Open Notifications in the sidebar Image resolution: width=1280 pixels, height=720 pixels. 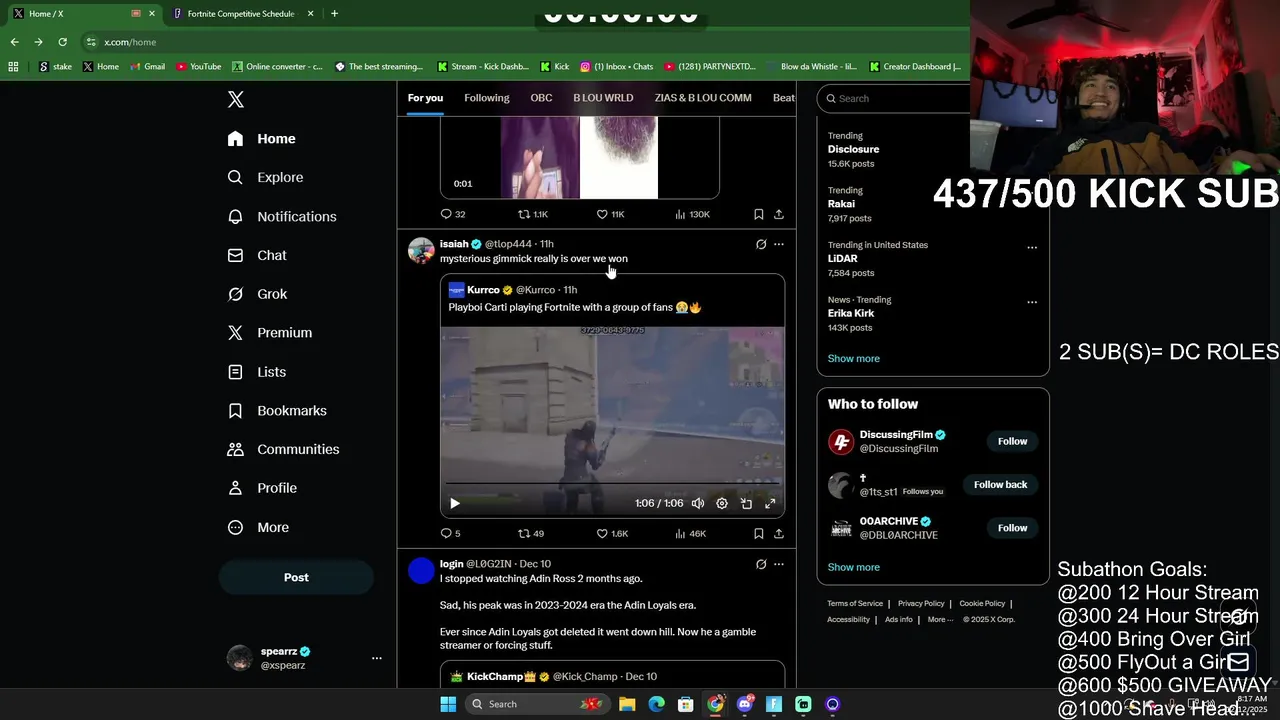tap(282, 216)
